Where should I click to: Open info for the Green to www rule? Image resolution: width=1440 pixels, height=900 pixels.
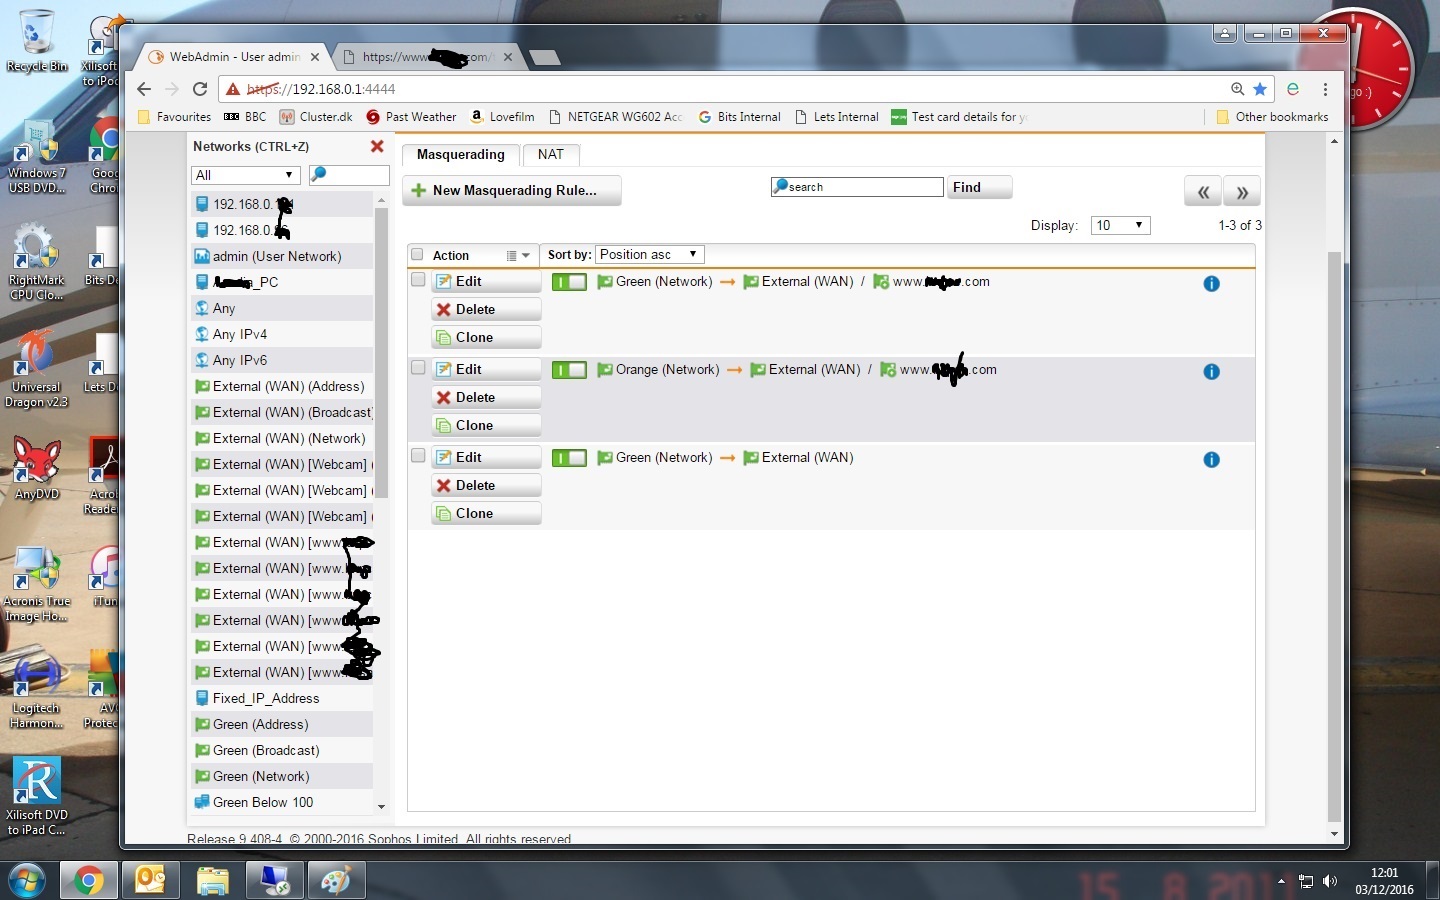coord(1211,284)
